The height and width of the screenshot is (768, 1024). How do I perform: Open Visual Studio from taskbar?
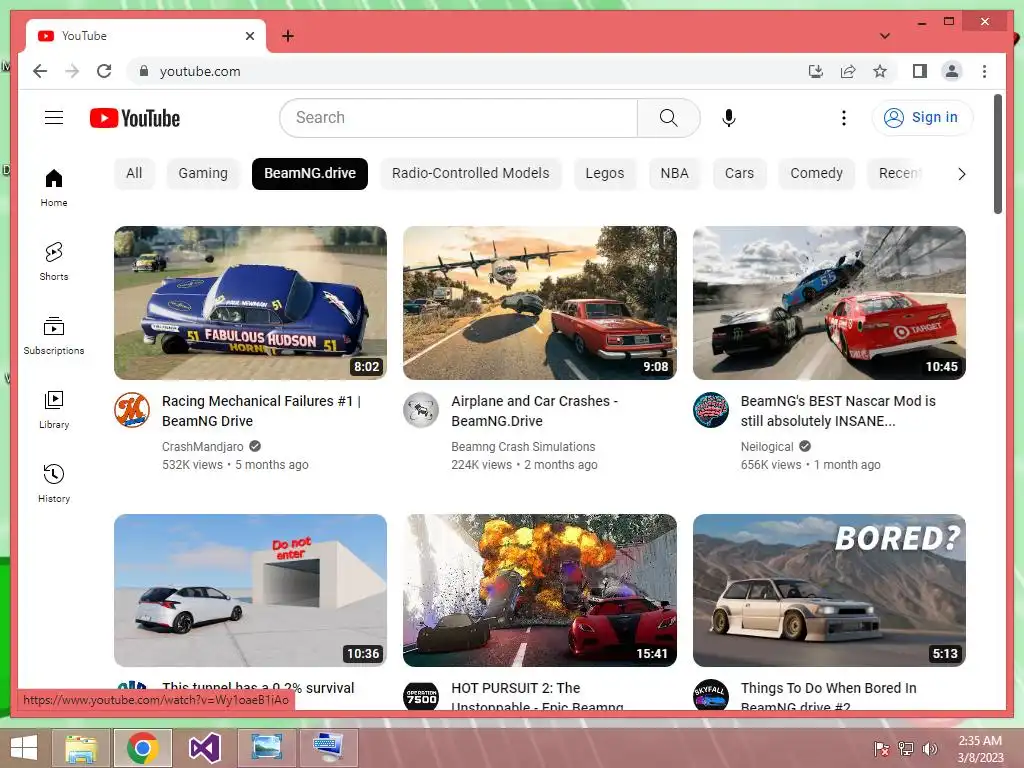204,748
